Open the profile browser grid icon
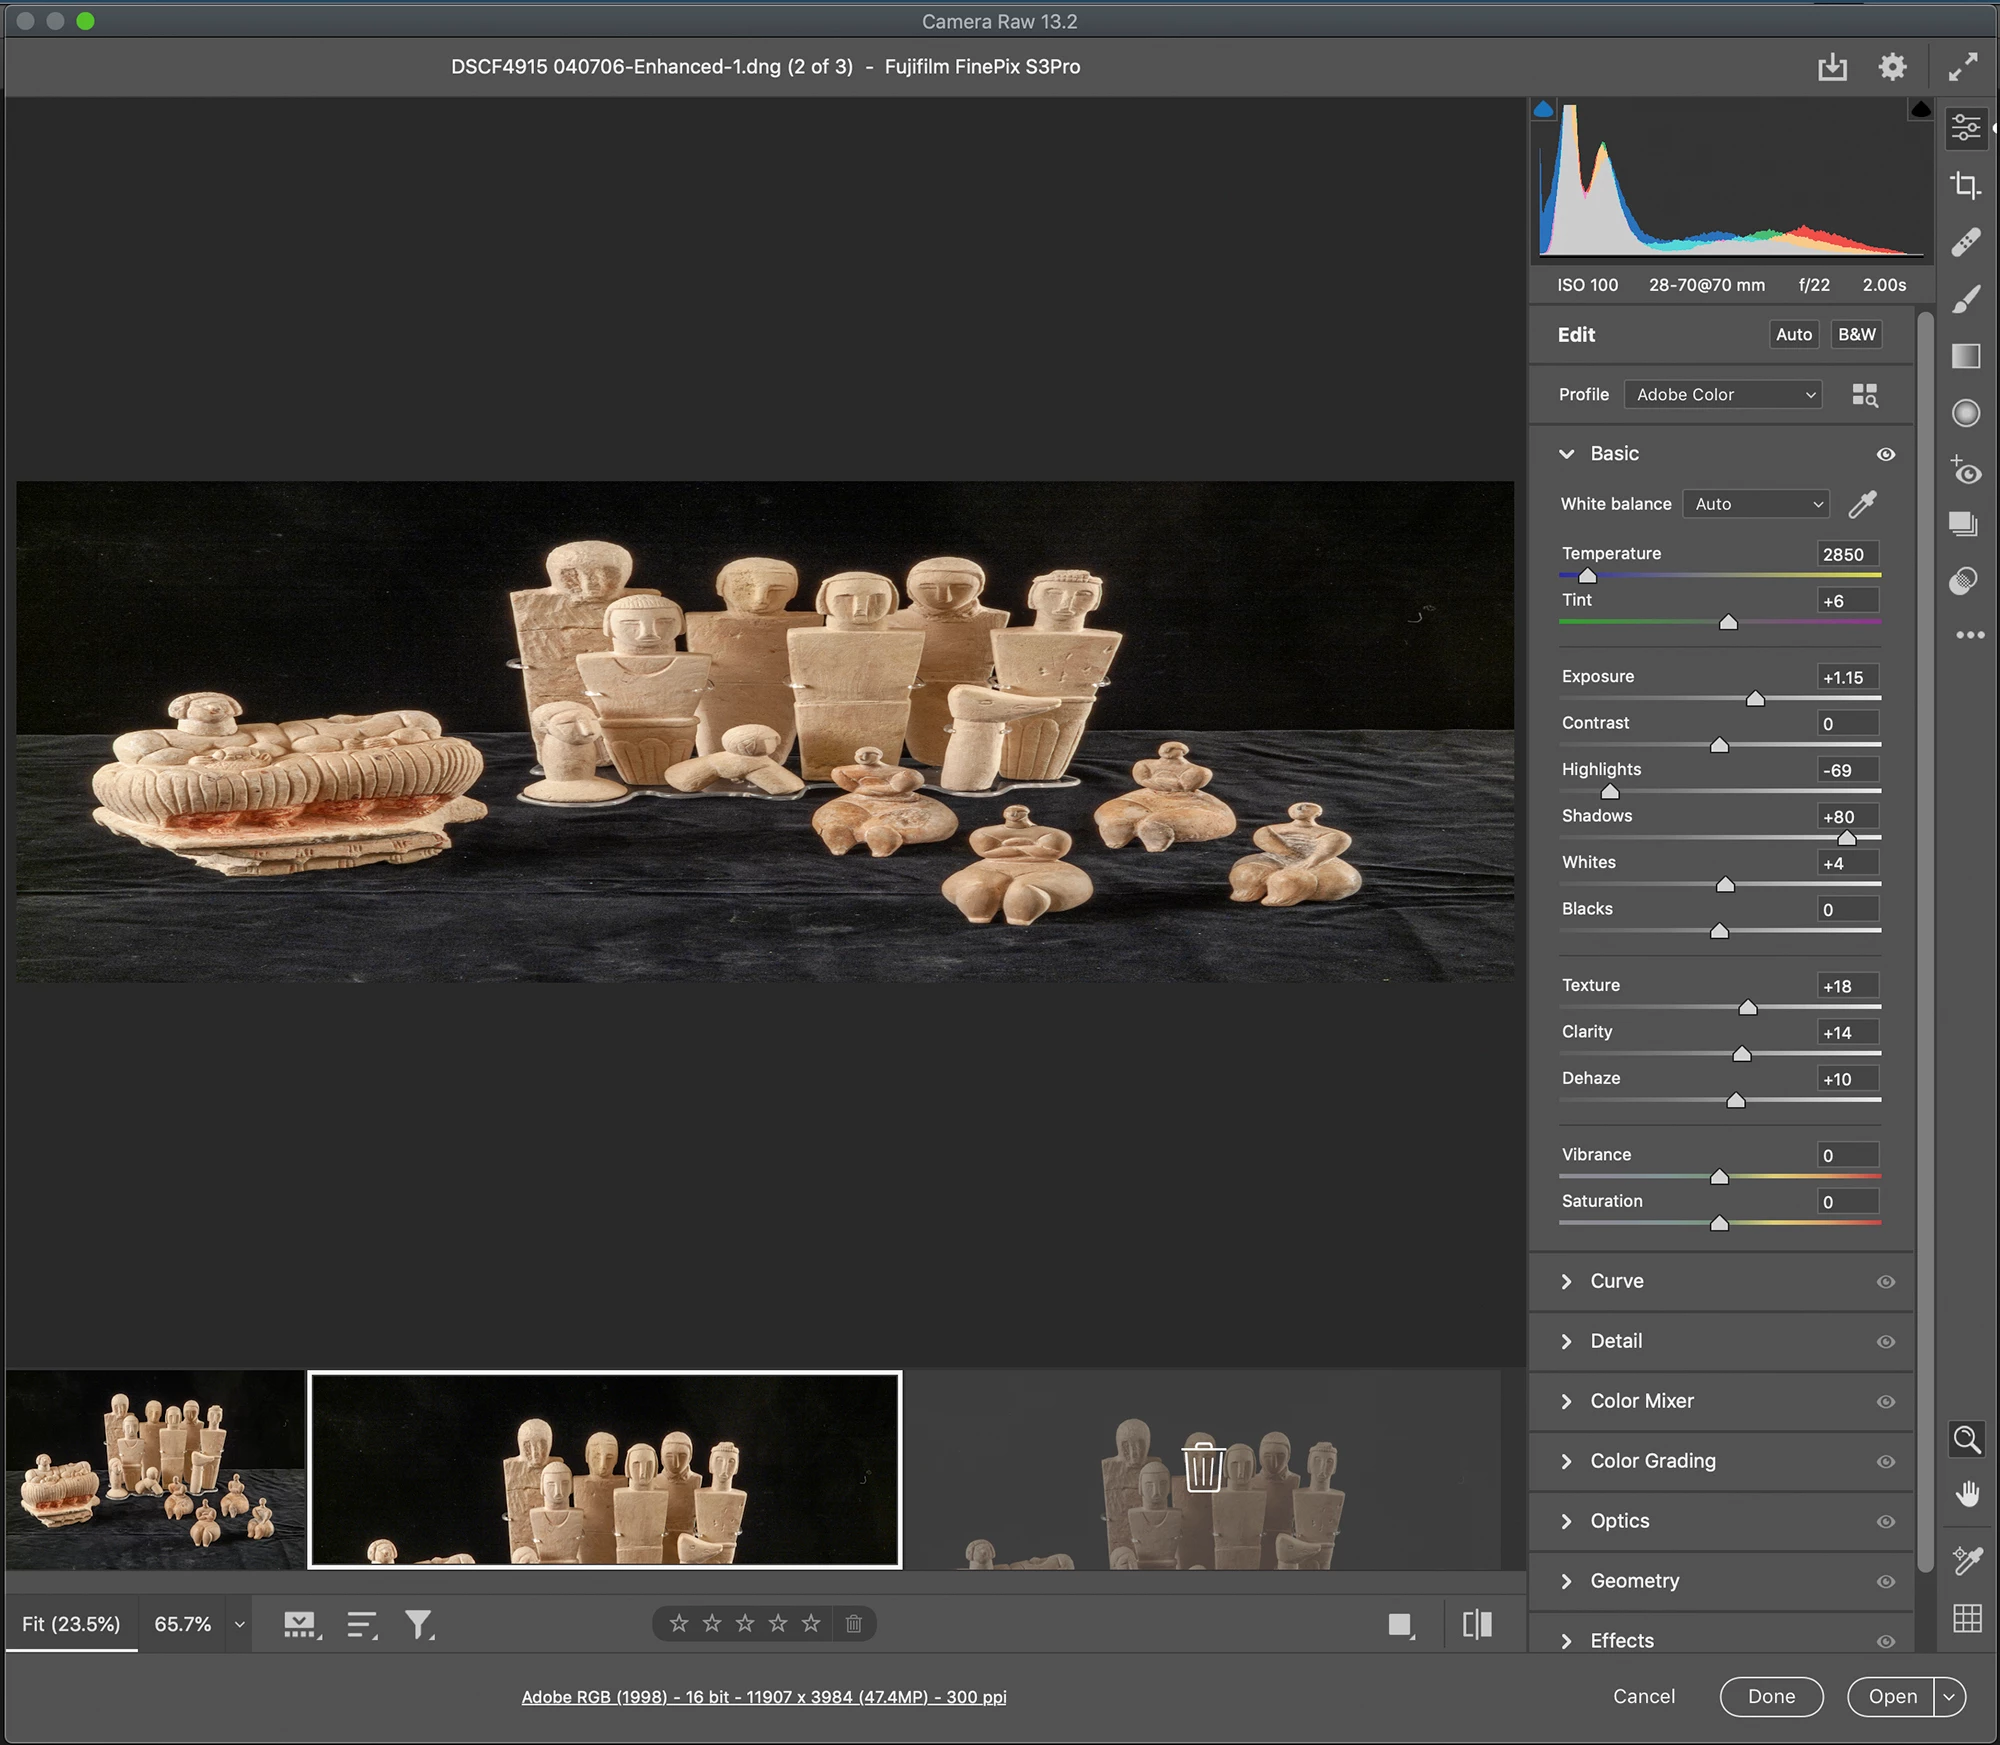This screenshot has height=1745, width=2000. coord(1864,395)
